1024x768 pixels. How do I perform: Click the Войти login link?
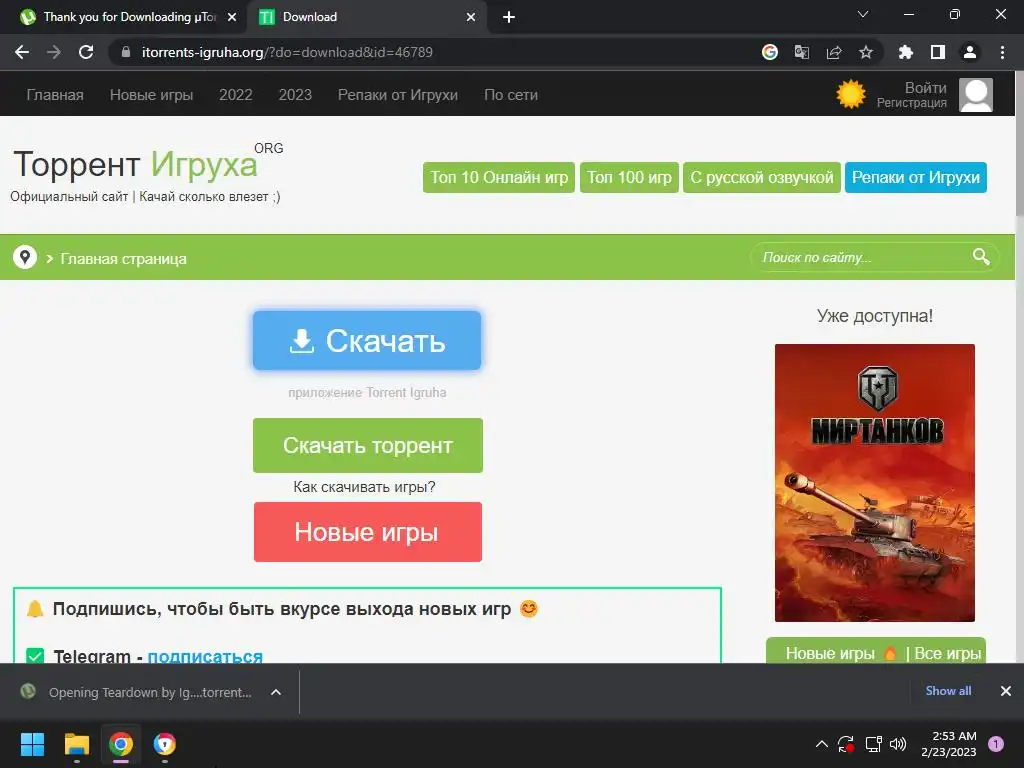[925, 88]
